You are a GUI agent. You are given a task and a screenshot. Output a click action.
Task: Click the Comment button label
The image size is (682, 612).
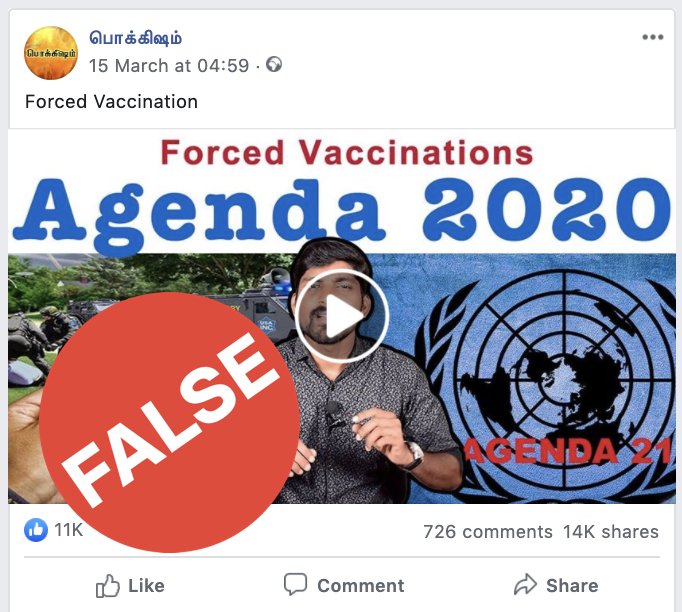point(361,586)
